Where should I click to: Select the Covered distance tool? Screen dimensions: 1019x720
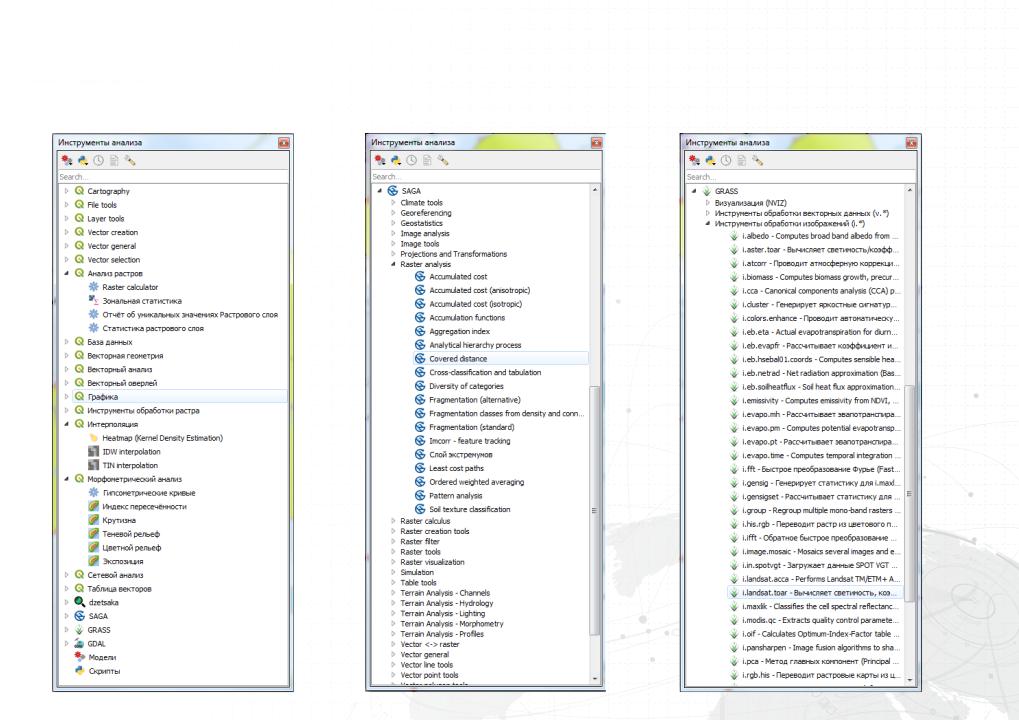500,359
